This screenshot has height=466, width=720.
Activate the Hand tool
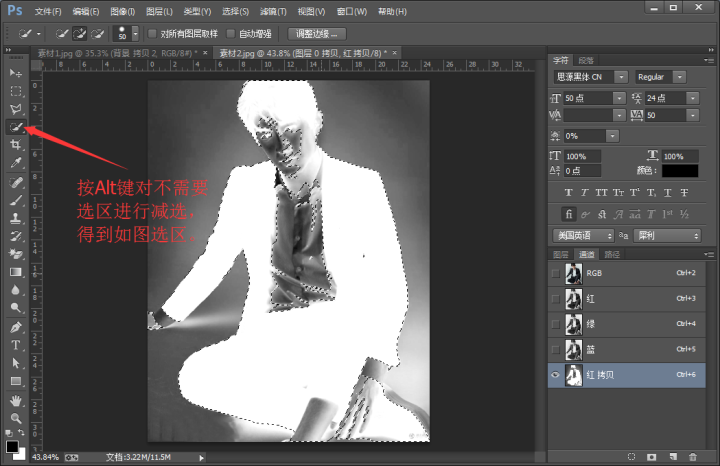pyautogui.click(x=16, y=400)
